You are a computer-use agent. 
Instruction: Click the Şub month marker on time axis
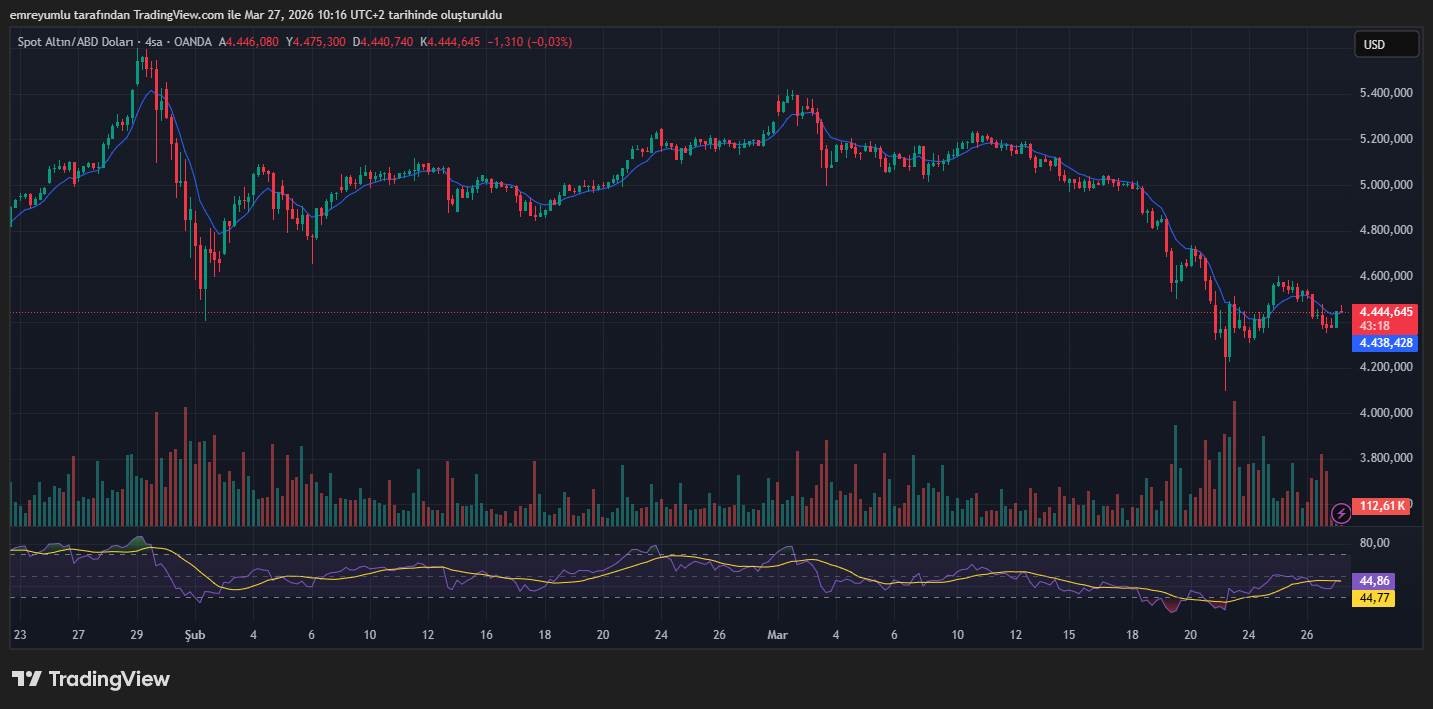(195, 635)
